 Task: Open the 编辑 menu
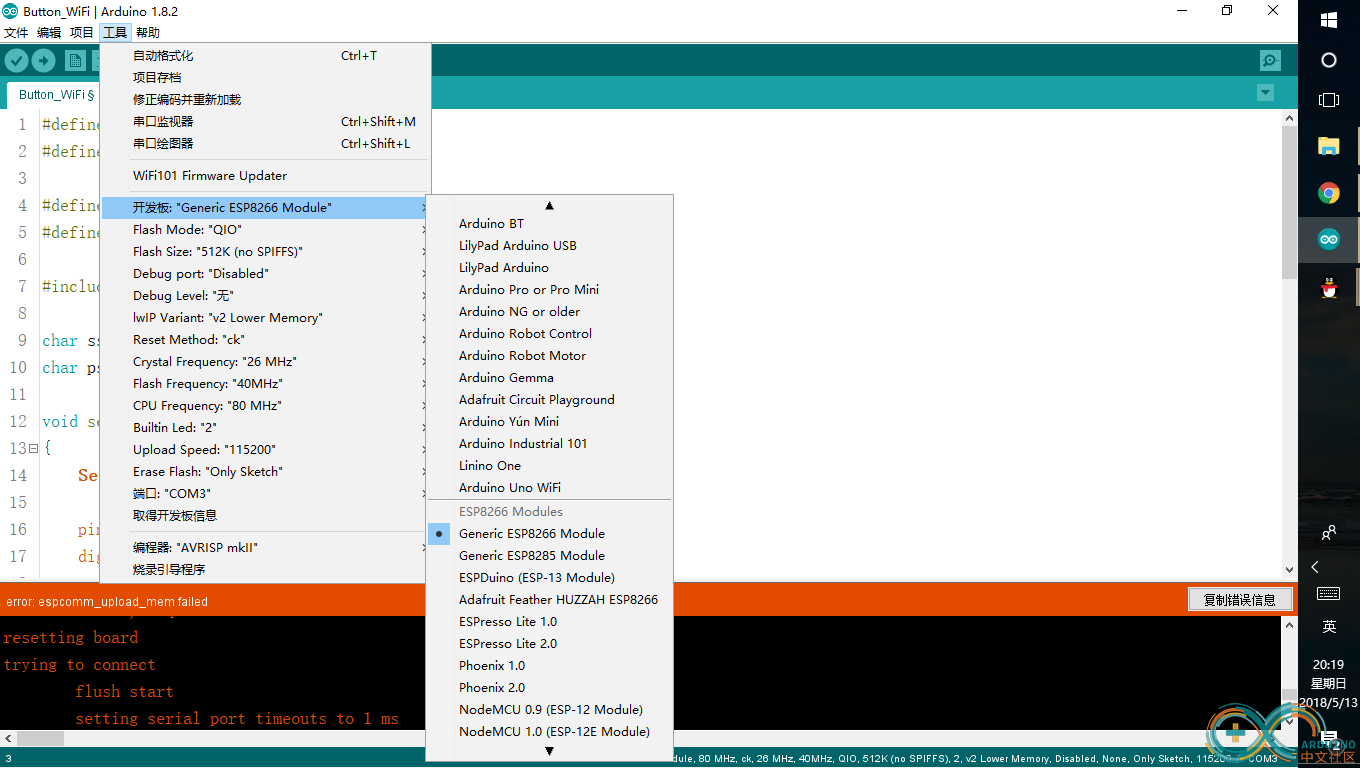pyautogui.click(x=49, y=33)
